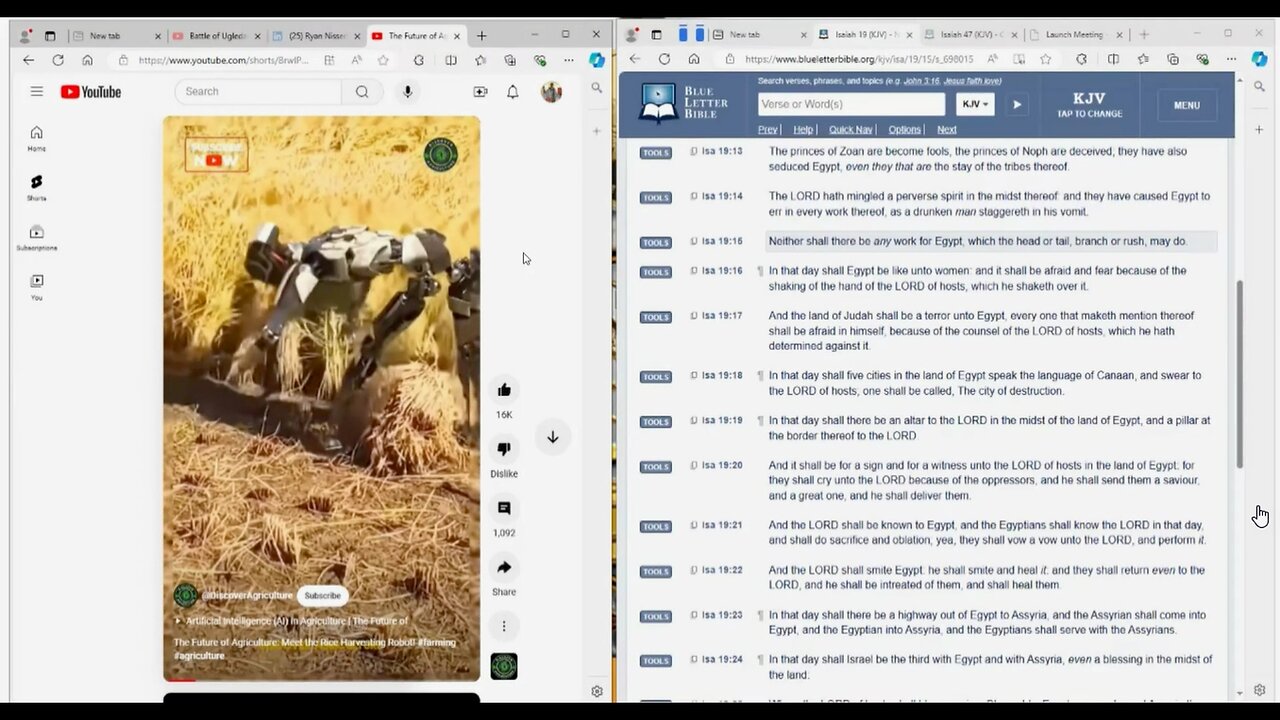Start voice search with the microphone icon
1280x720 pixels.
407,92
